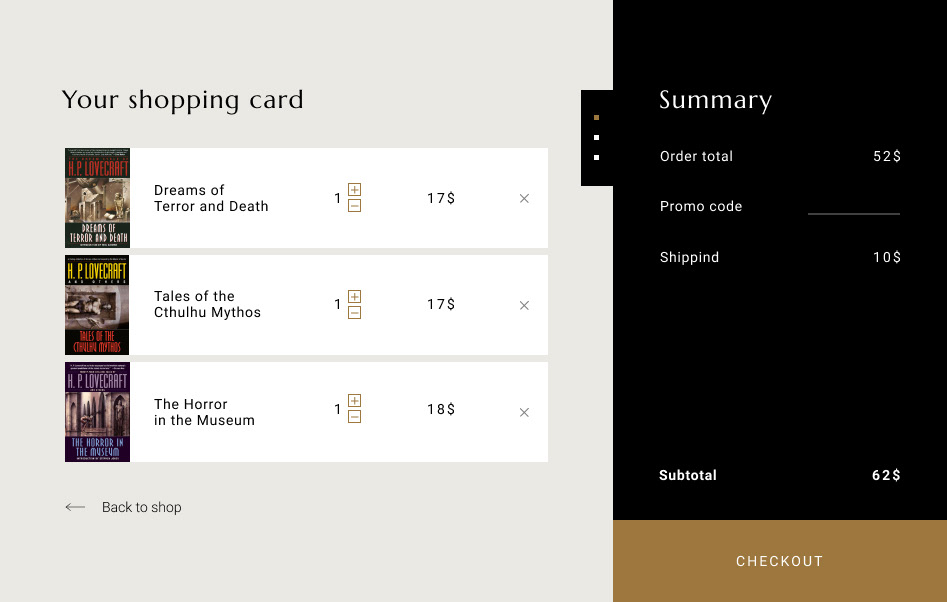Remove Dreams of Terror and Death from cart

tap(524, 199)
